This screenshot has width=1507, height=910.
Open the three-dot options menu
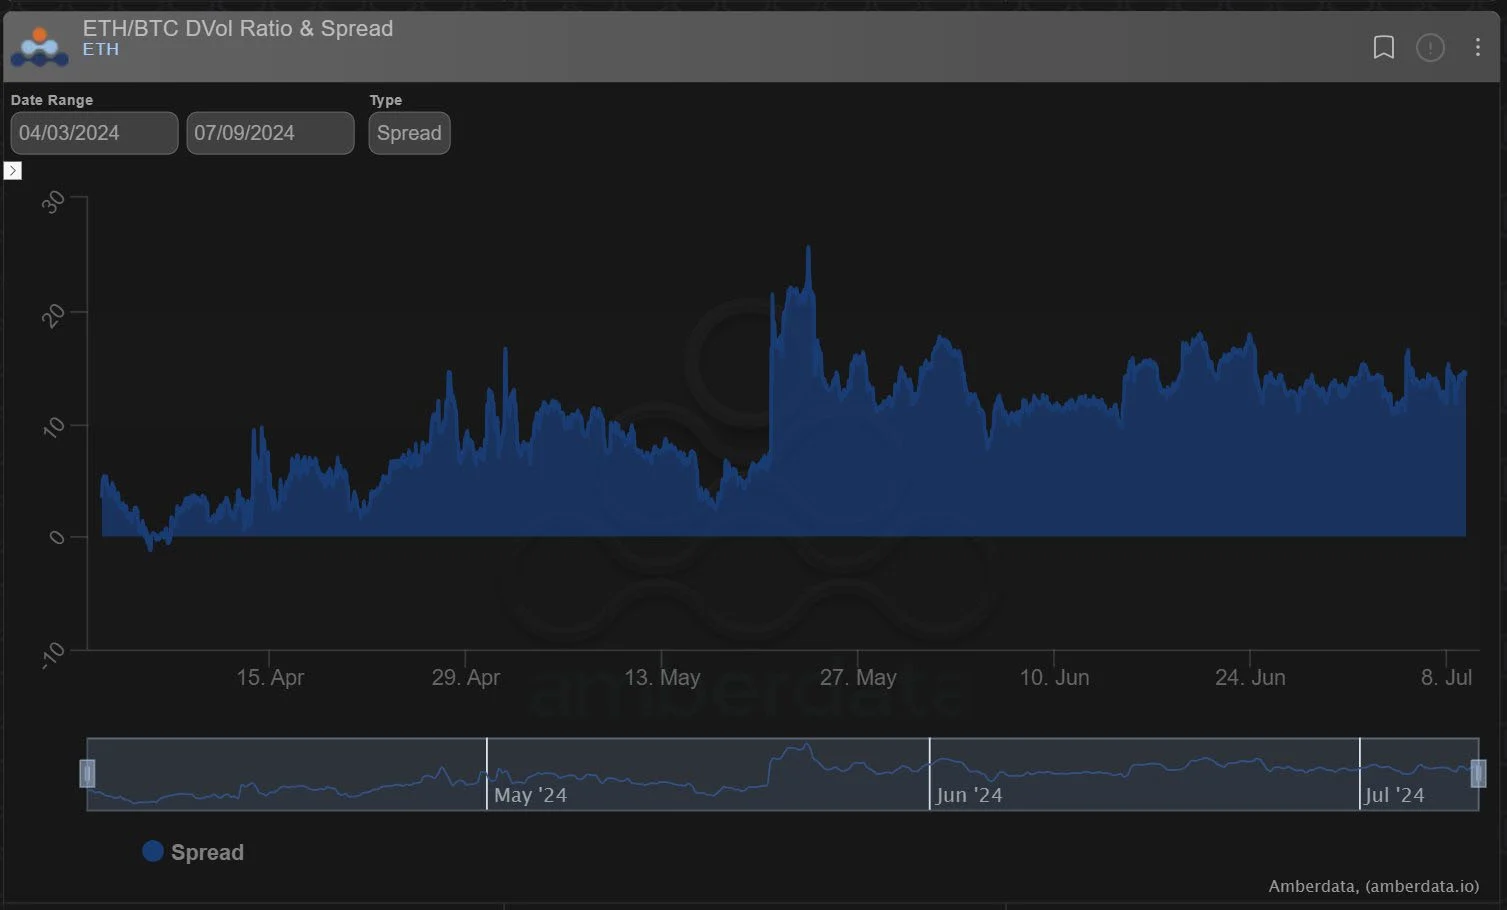(1477, 47)
